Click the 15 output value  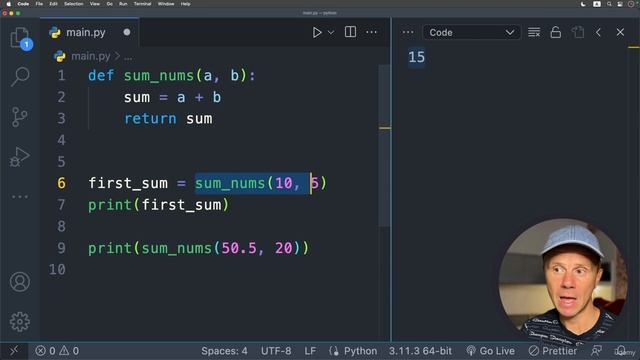point(416,57)
